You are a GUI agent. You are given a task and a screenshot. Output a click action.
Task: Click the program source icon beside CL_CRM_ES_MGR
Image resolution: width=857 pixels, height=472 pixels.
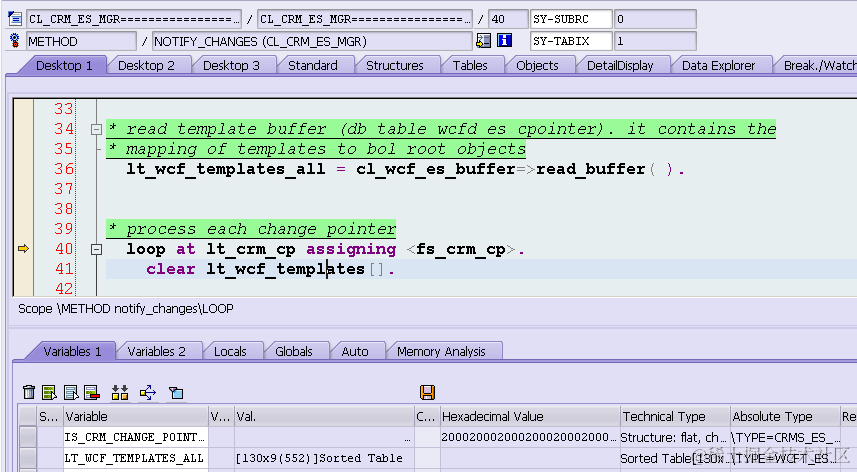coord(15,19)
